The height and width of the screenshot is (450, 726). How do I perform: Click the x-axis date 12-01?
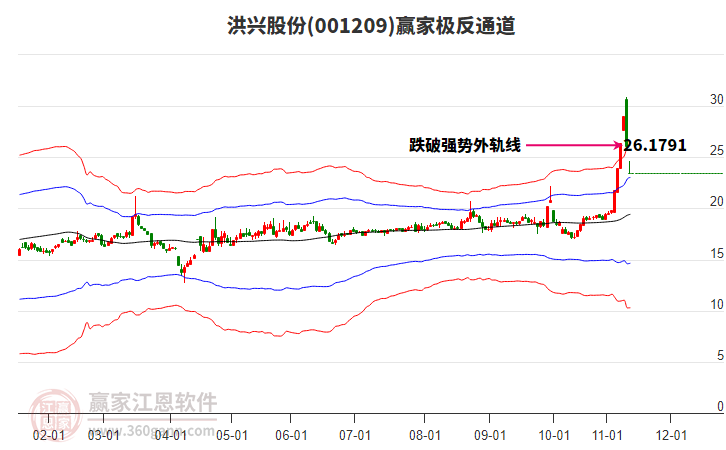tap(671, 436)
